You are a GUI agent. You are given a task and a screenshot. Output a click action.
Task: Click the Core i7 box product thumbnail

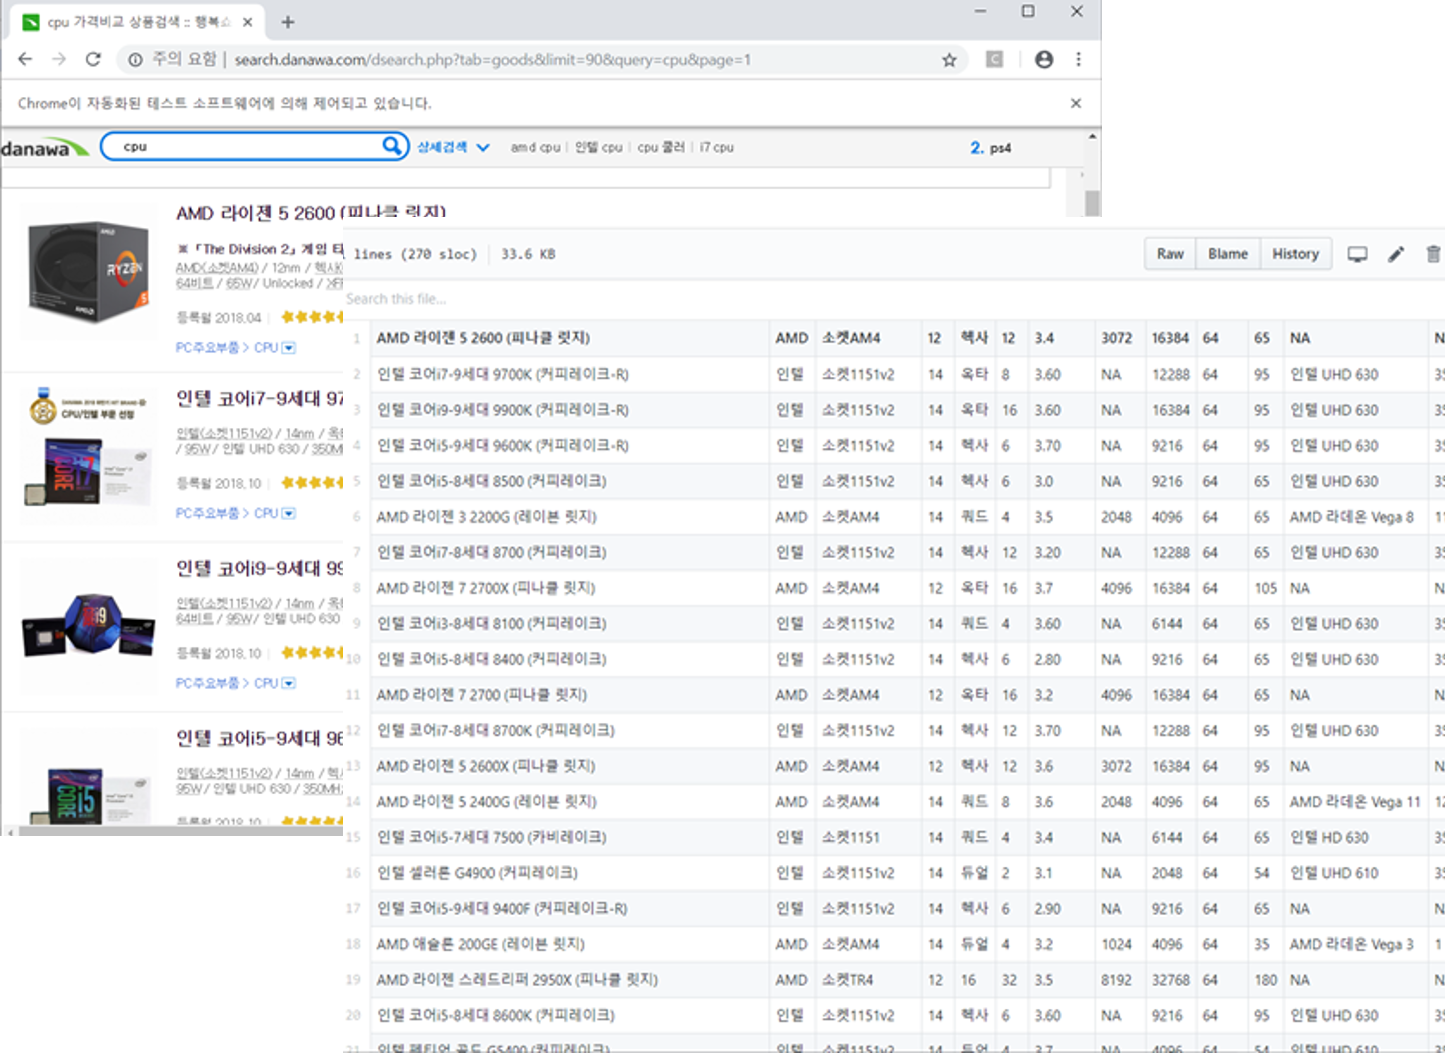click(x=89, y=455)
